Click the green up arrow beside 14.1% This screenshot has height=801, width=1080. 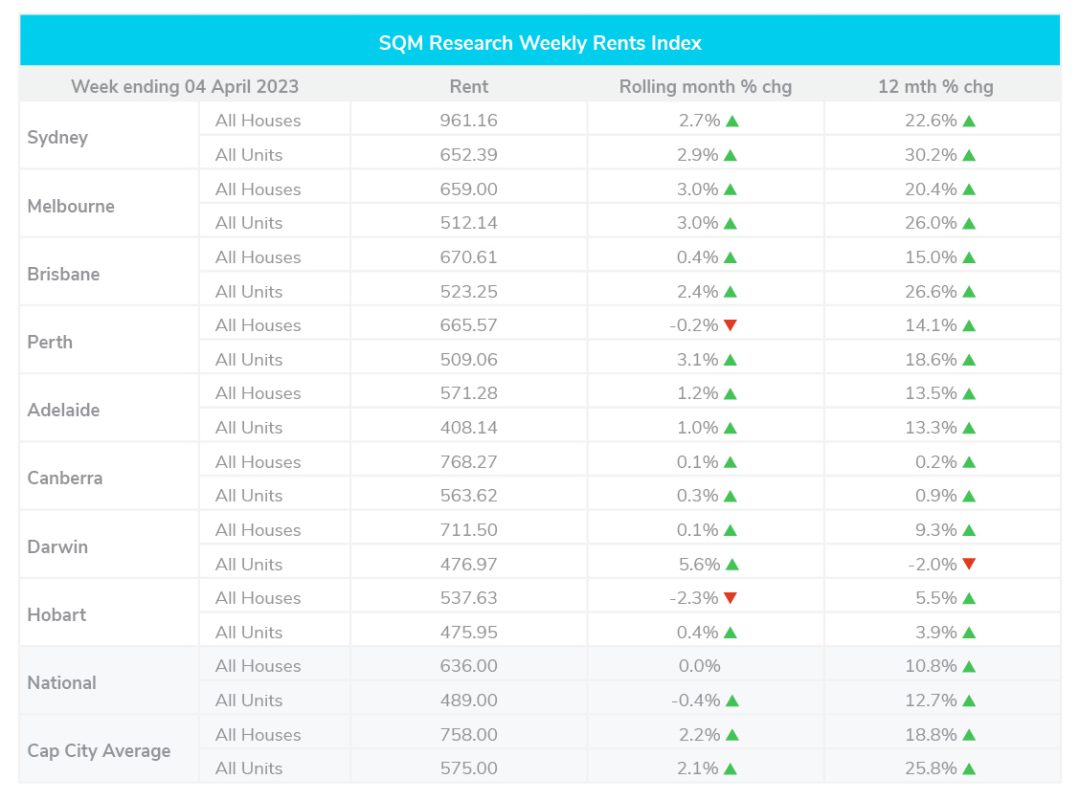(x=969, y=326)
